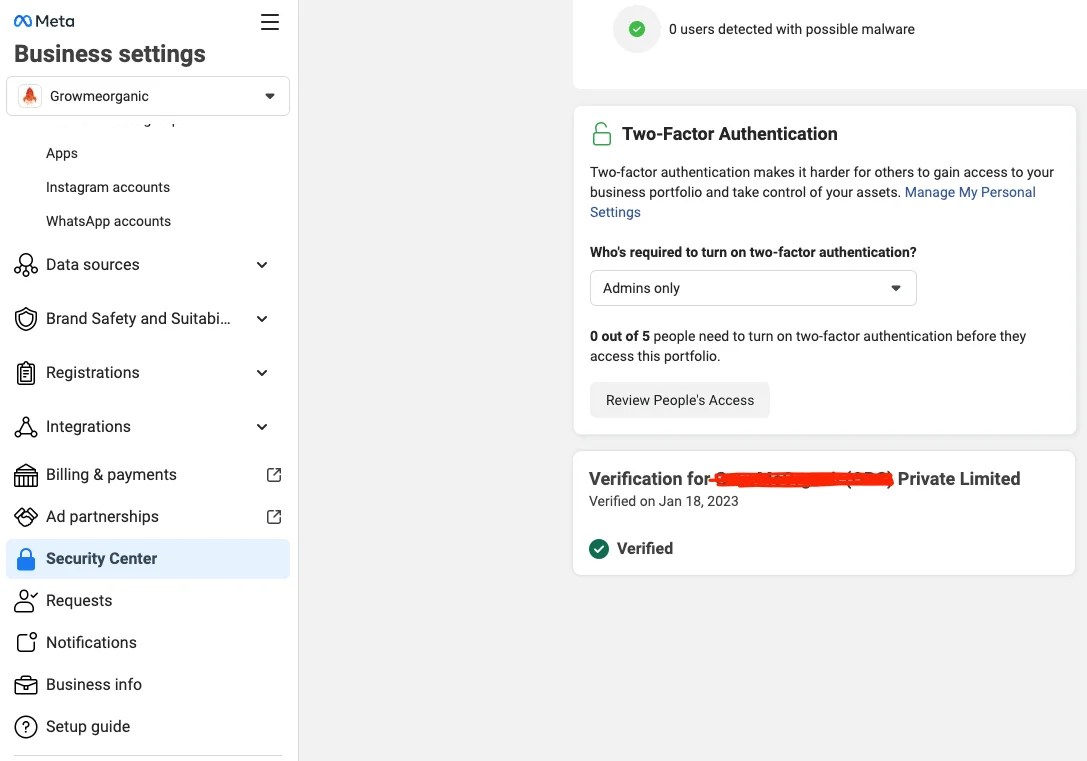
Task: Click the Registrations clipboard icon
Action: click(x=26, y=373)
